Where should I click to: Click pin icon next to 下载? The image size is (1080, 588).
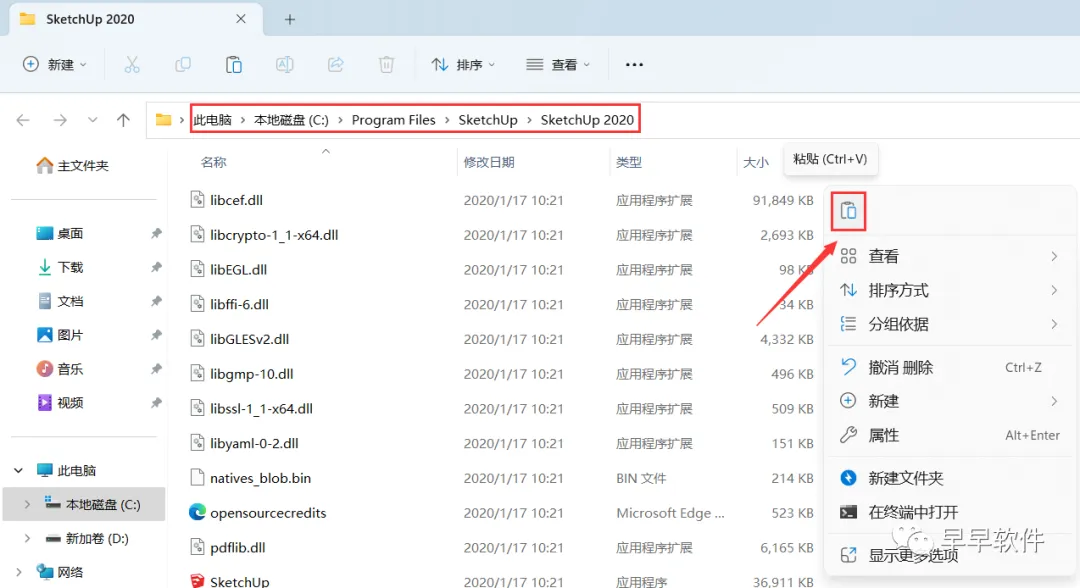click(x=156, y=267)
